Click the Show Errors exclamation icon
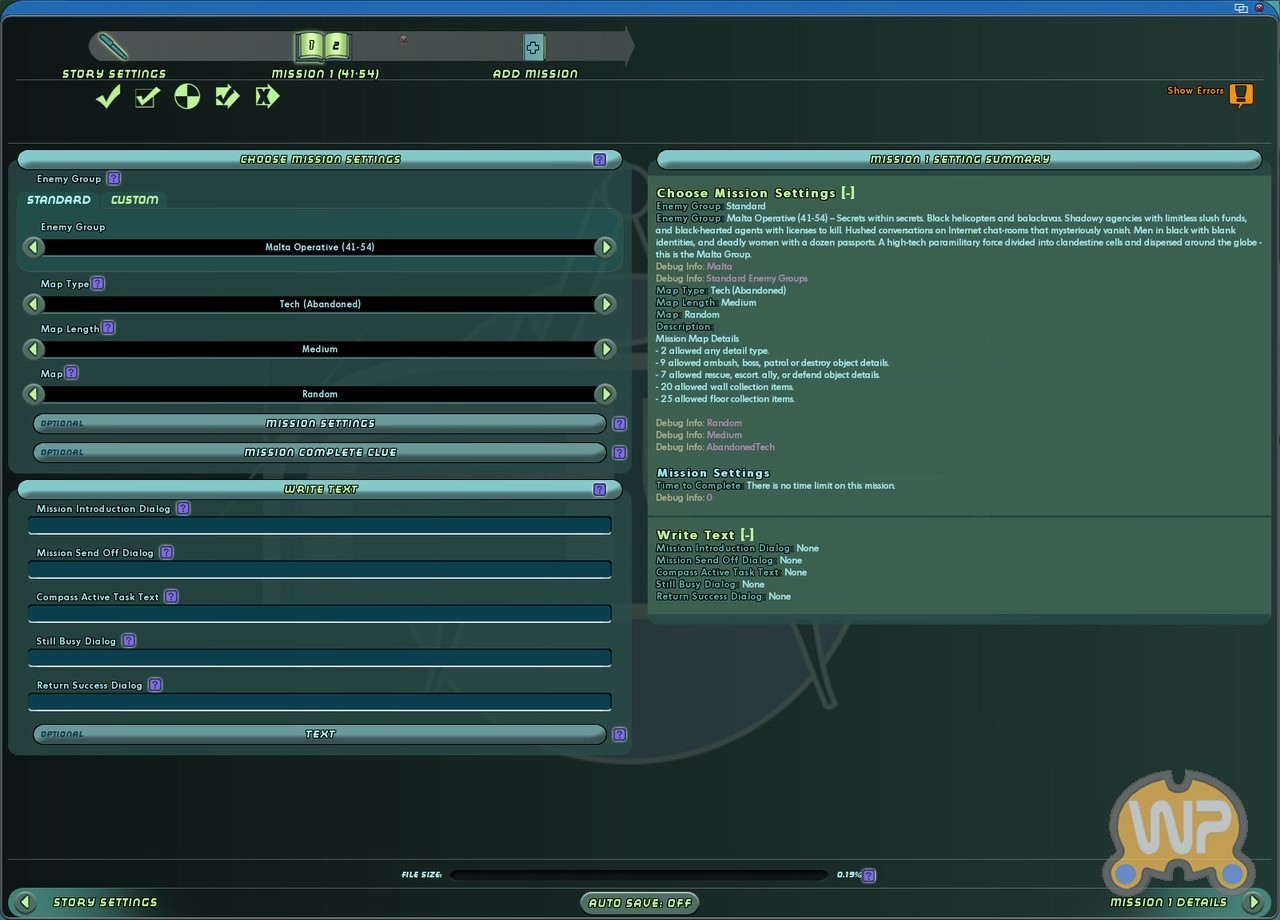 coord(1240,94)
